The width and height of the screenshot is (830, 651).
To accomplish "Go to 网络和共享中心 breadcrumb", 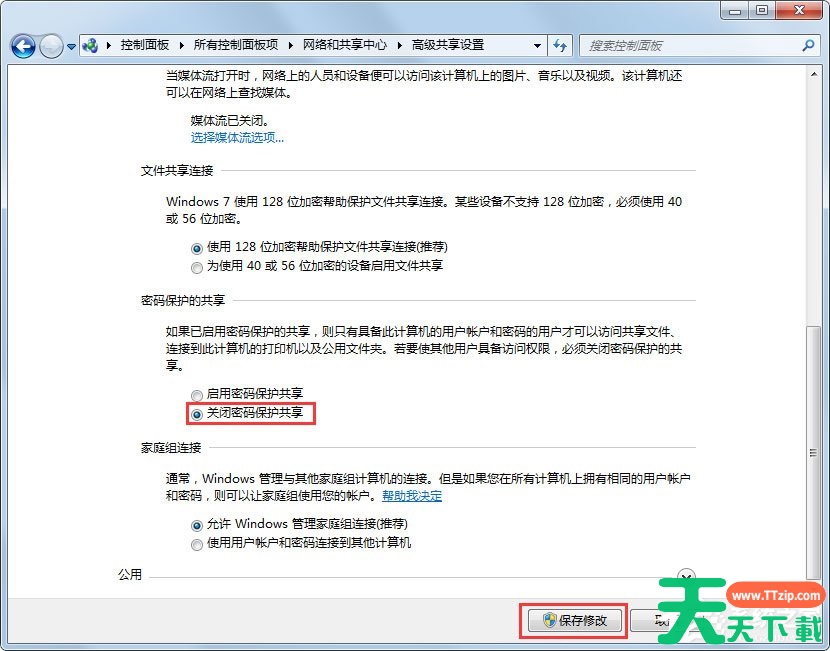I will [x=346, y=46].
